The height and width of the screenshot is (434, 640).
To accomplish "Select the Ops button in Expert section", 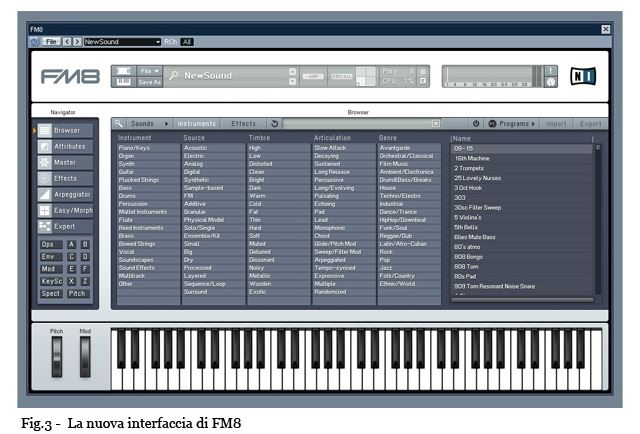I will [x=48, y=244].
